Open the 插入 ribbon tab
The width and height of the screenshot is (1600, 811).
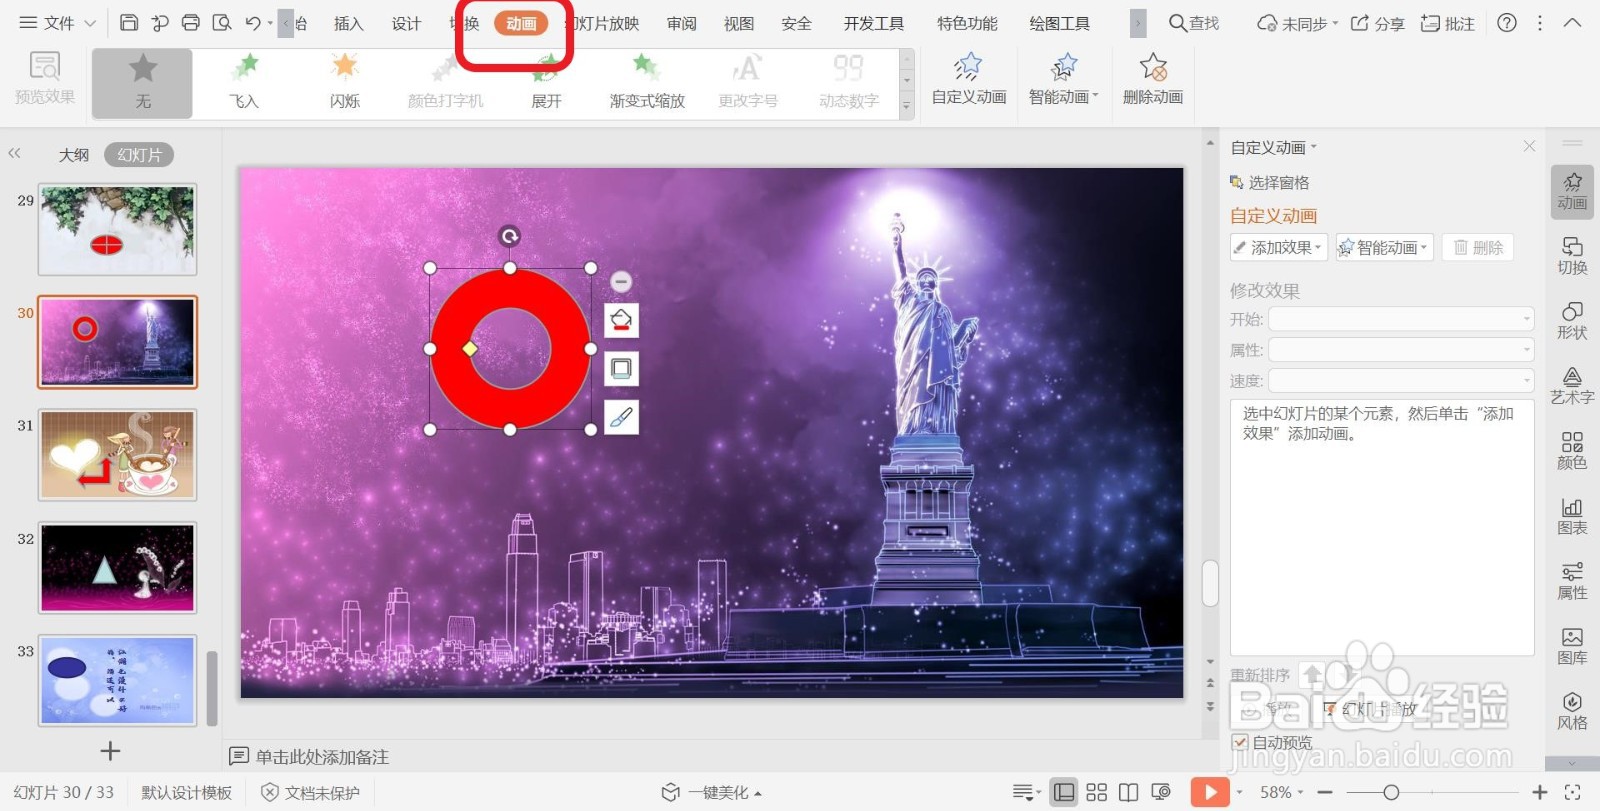pos(348,23)
